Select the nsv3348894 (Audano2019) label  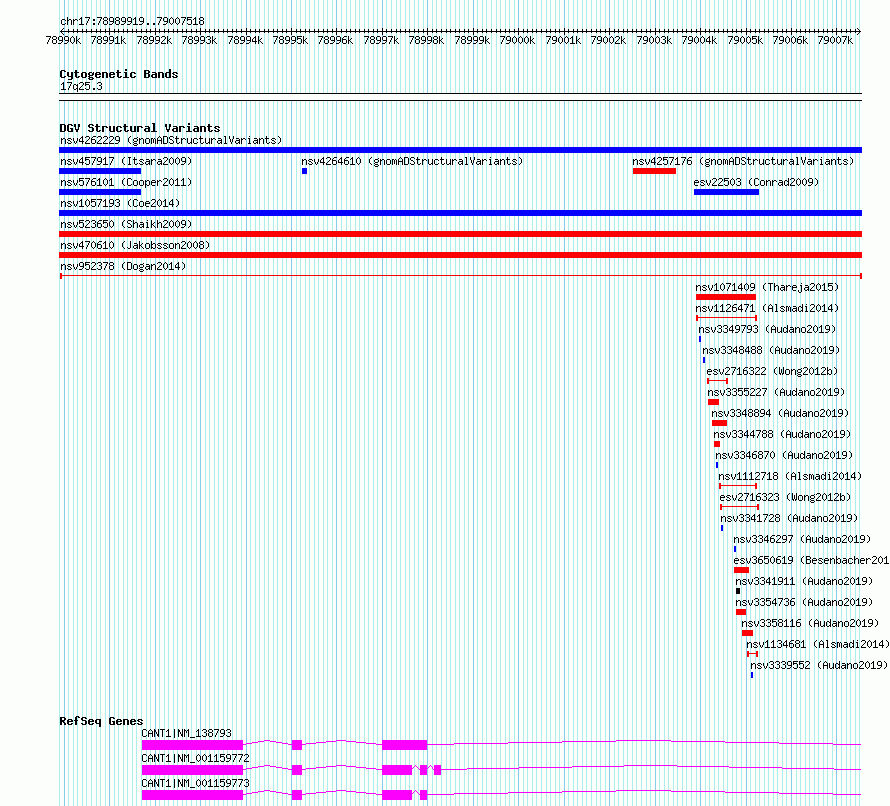780,413
